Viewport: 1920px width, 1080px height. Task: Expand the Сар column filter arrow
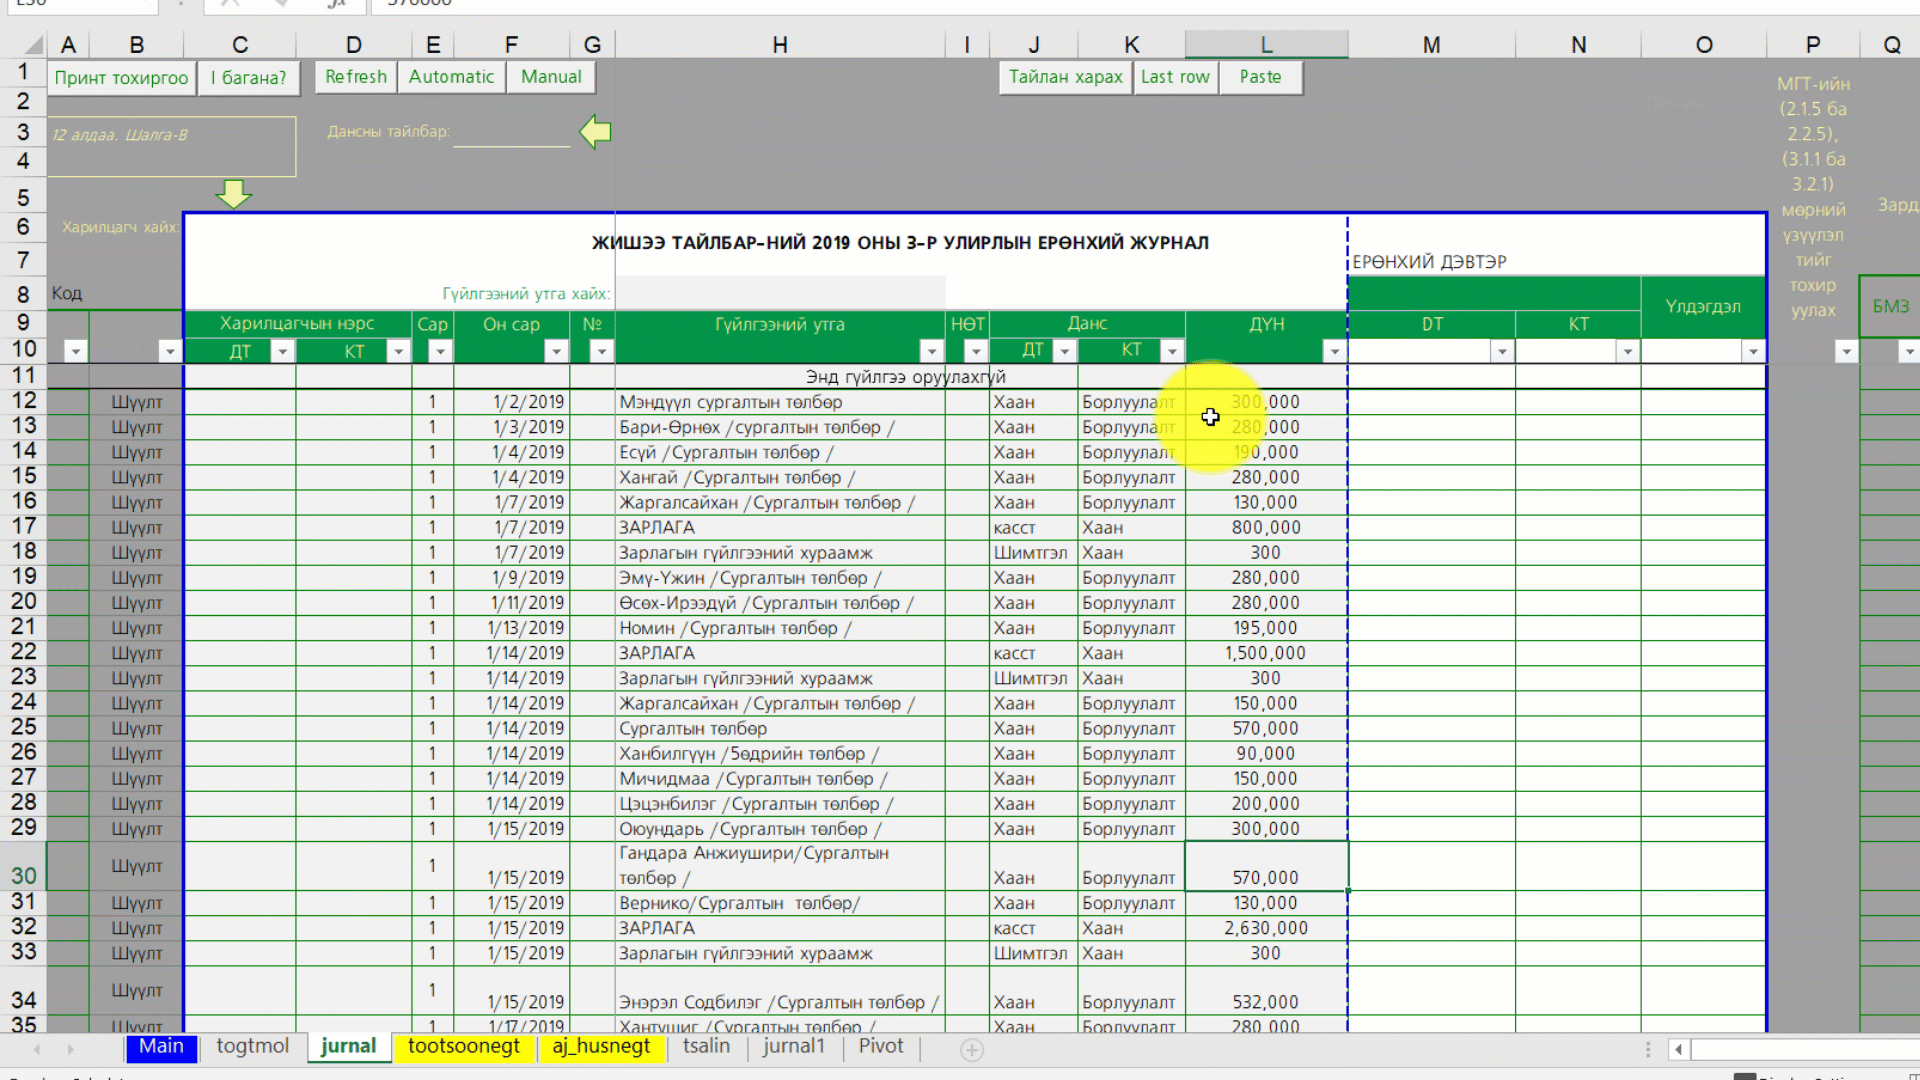click(439, 351)
